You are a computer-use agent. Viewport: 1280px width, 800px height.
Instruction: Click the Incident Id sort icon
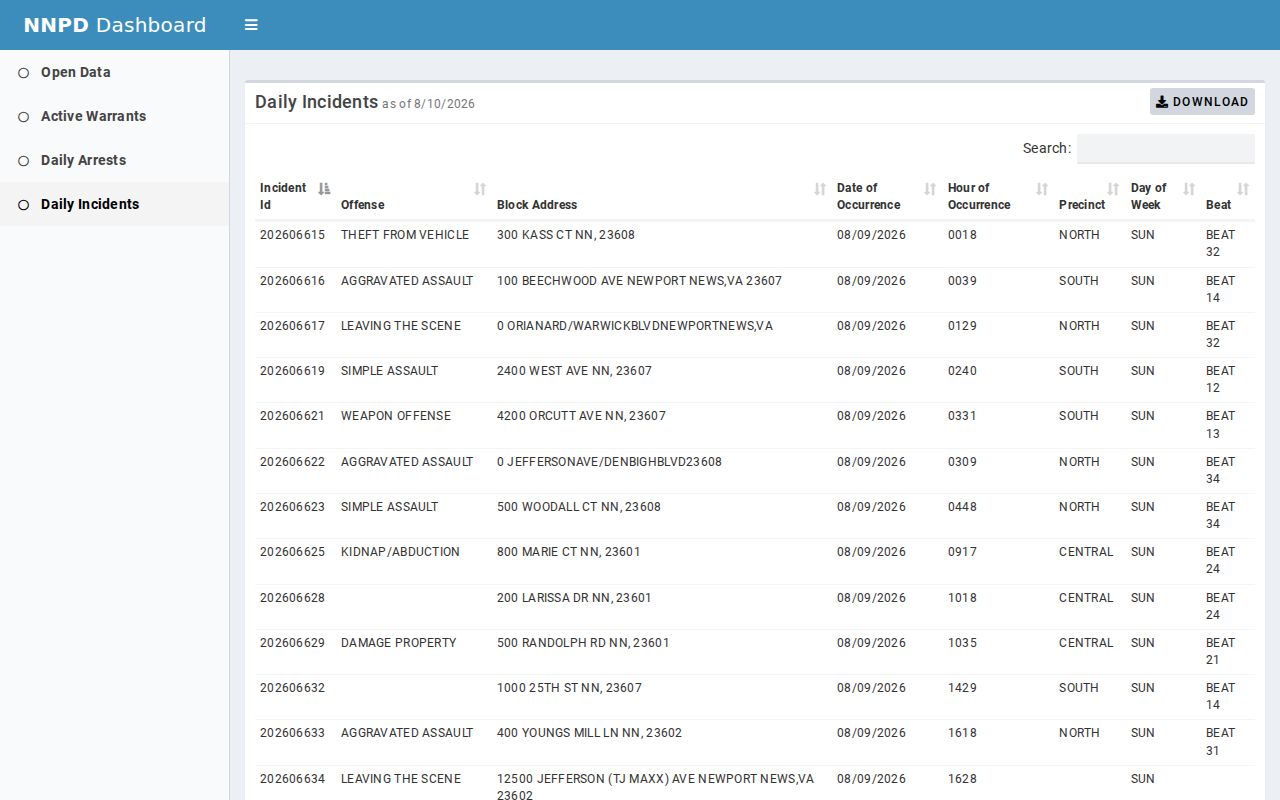323,188
